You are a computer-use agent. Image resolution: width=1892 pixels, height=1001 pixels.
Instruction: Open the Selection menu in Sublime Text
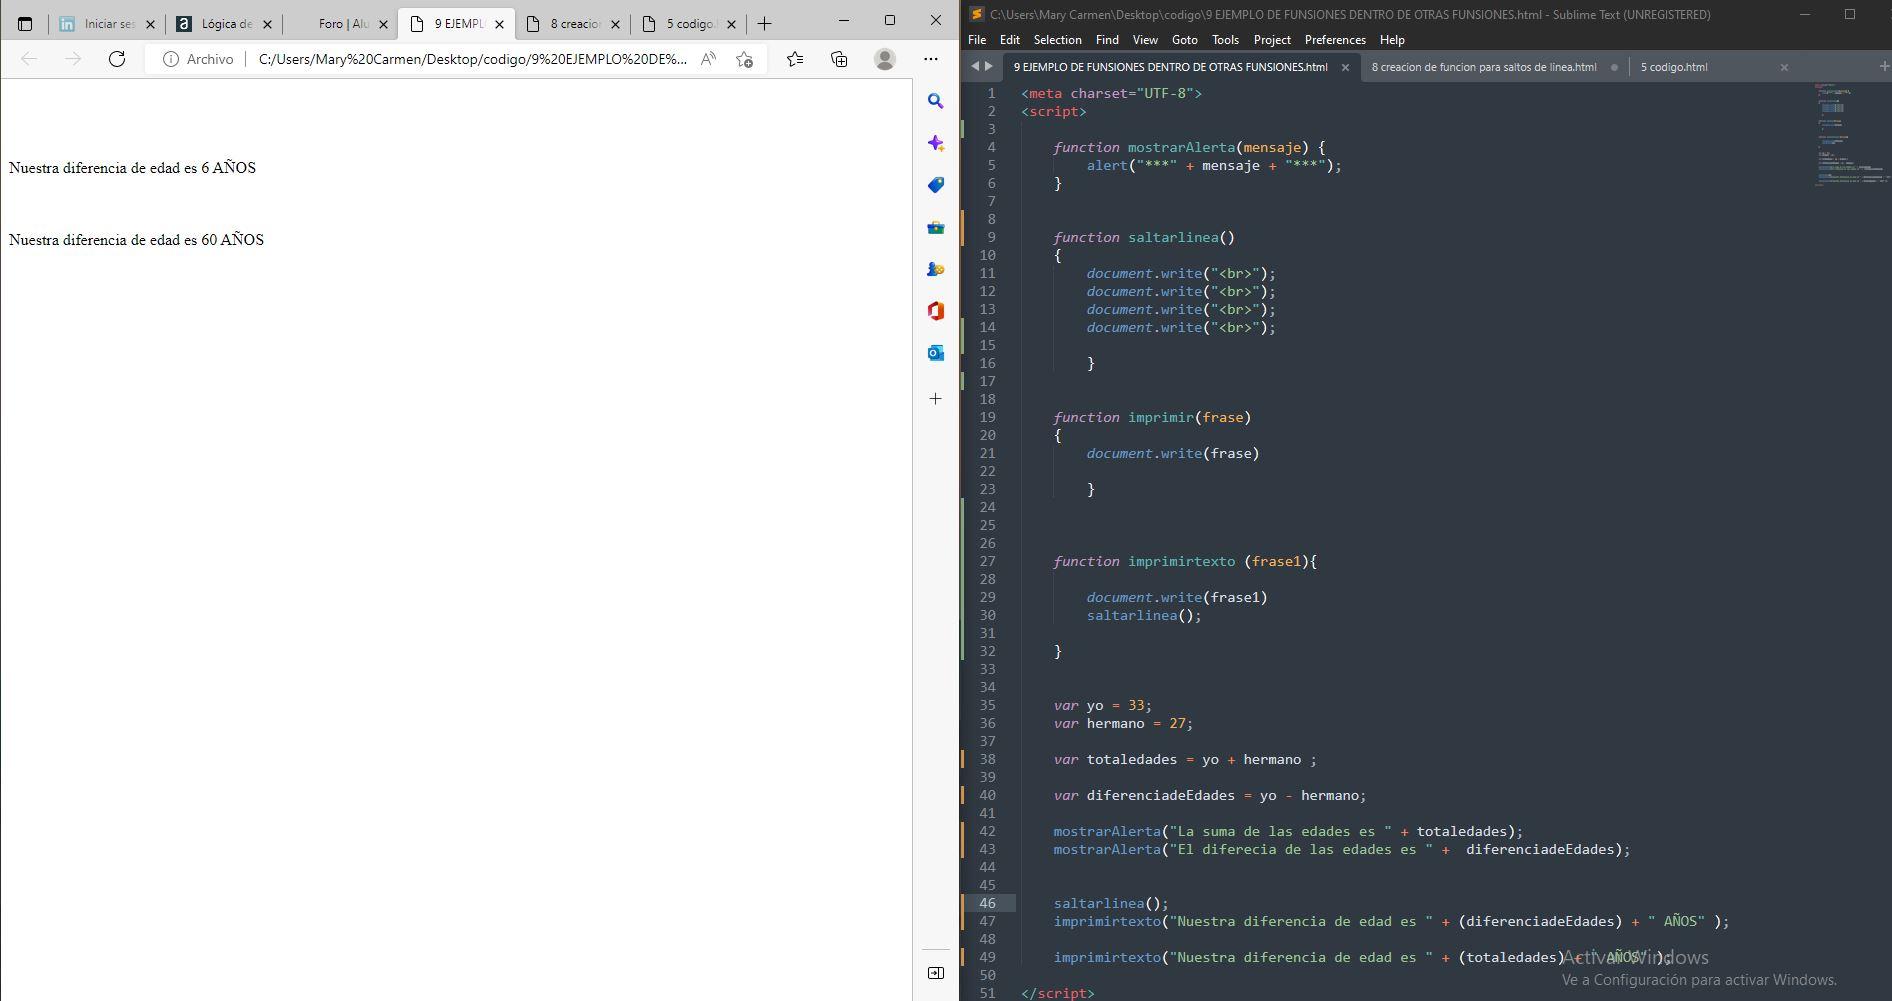(x=1057, y=40)
